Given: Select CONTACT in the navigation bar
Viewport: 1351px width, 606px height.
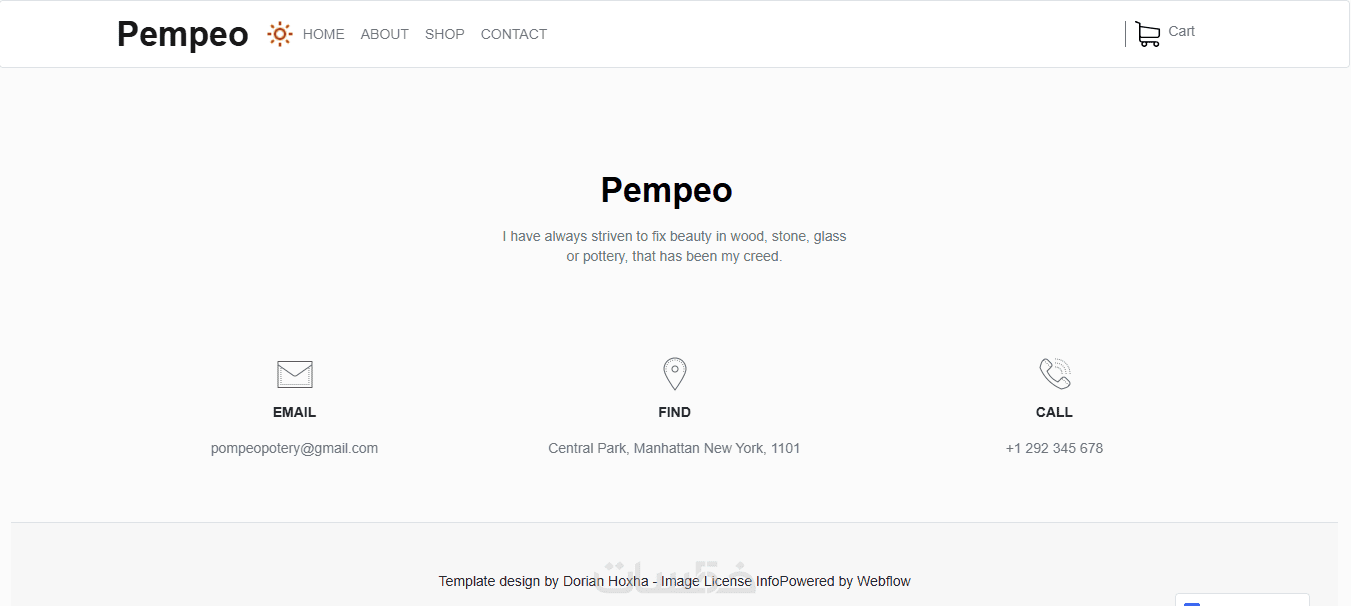Looking at the screenshot, I should coord(514,34).
